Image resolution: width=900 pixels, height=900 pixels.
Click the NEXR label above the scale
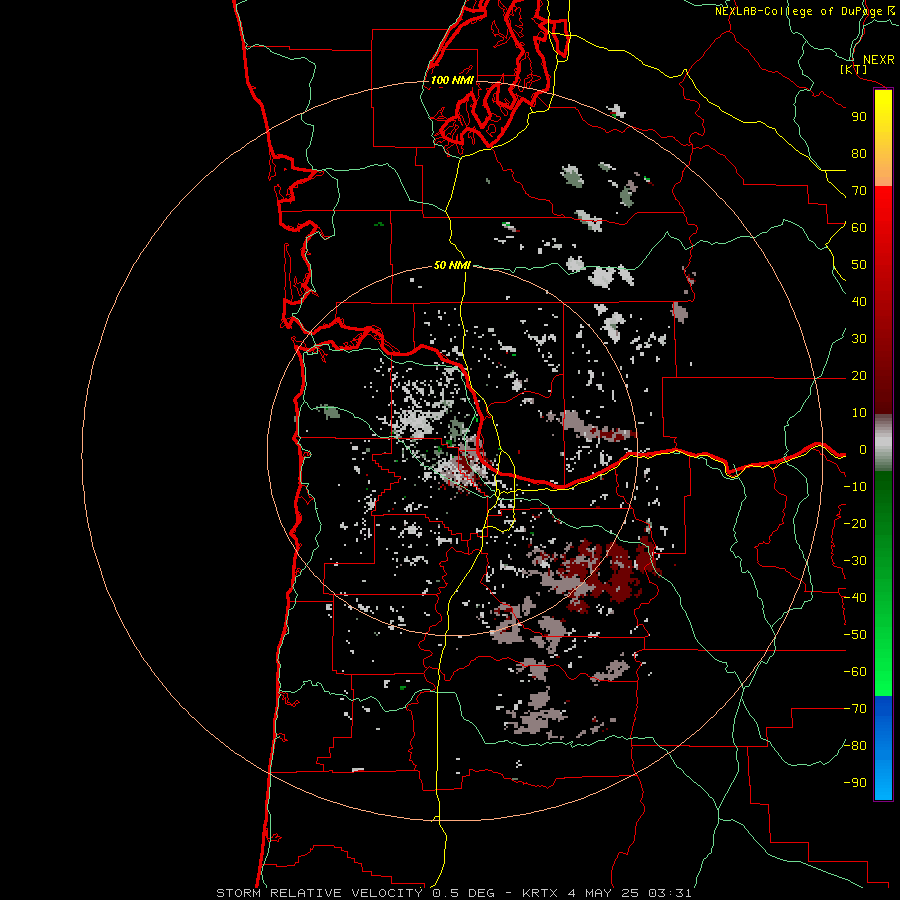click(x=878, y=60)
